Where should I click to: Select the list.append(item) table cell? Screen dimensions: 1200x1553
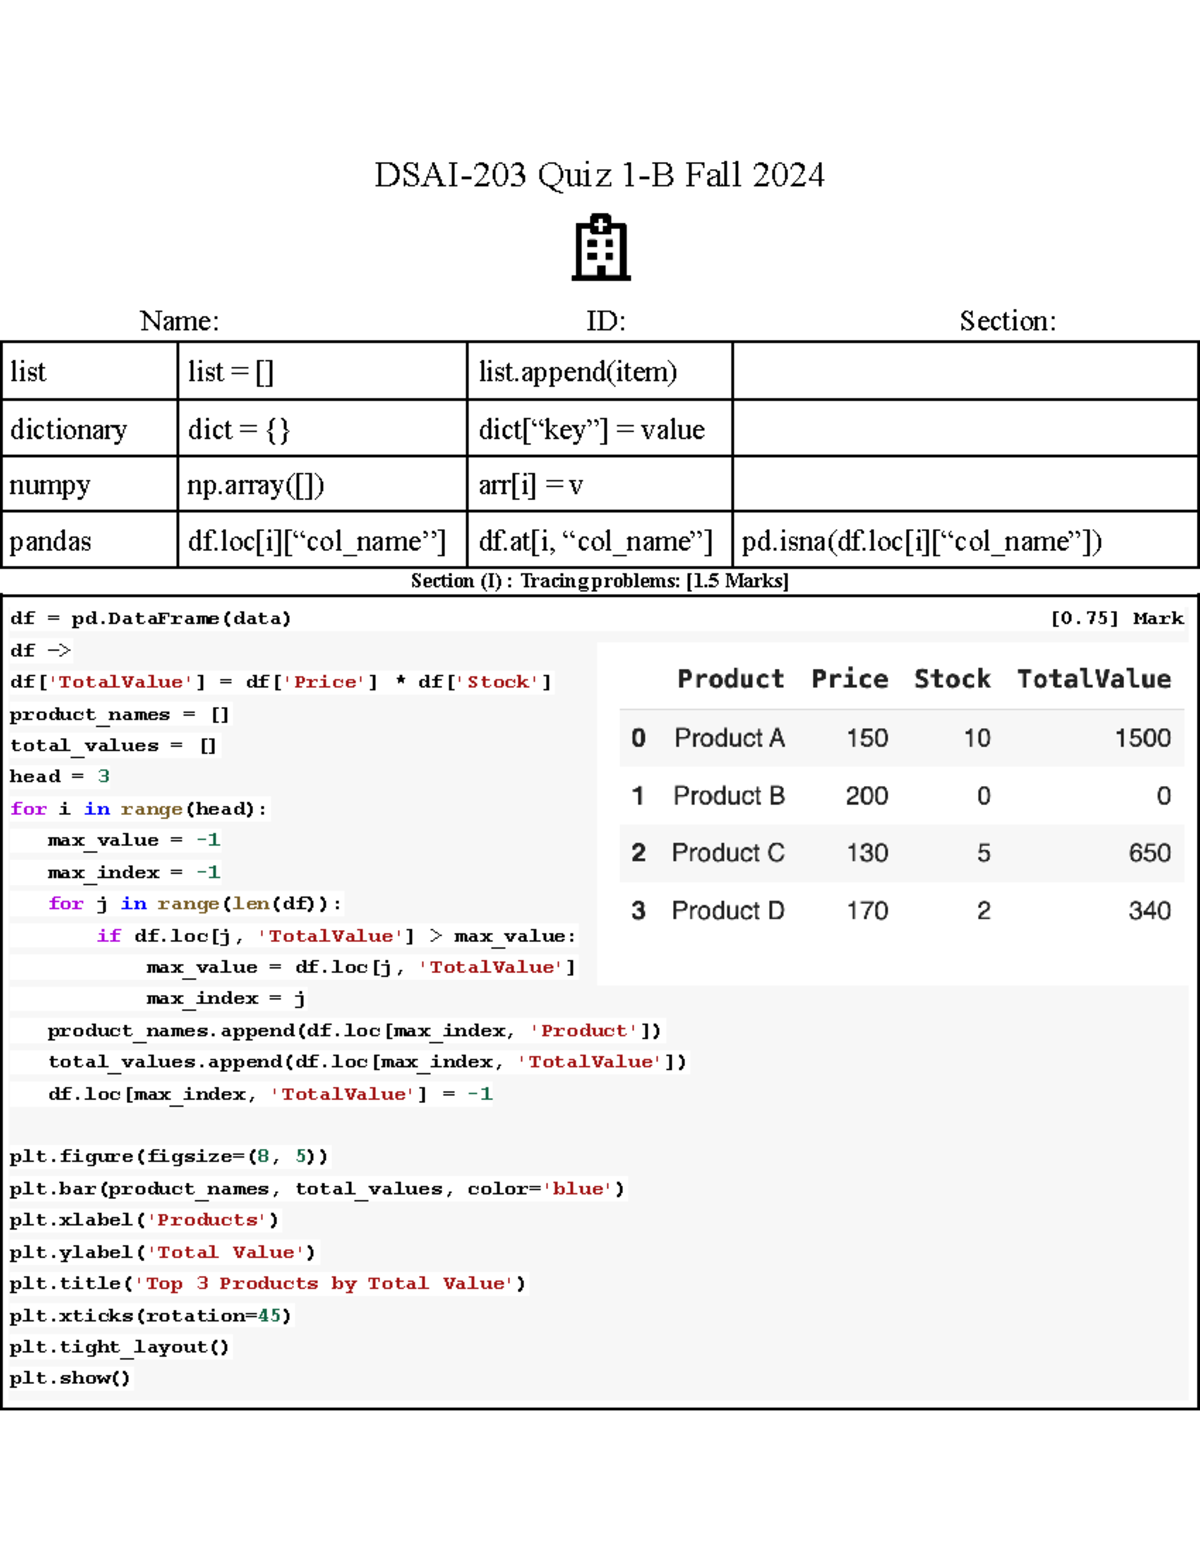tap(578, 371)
